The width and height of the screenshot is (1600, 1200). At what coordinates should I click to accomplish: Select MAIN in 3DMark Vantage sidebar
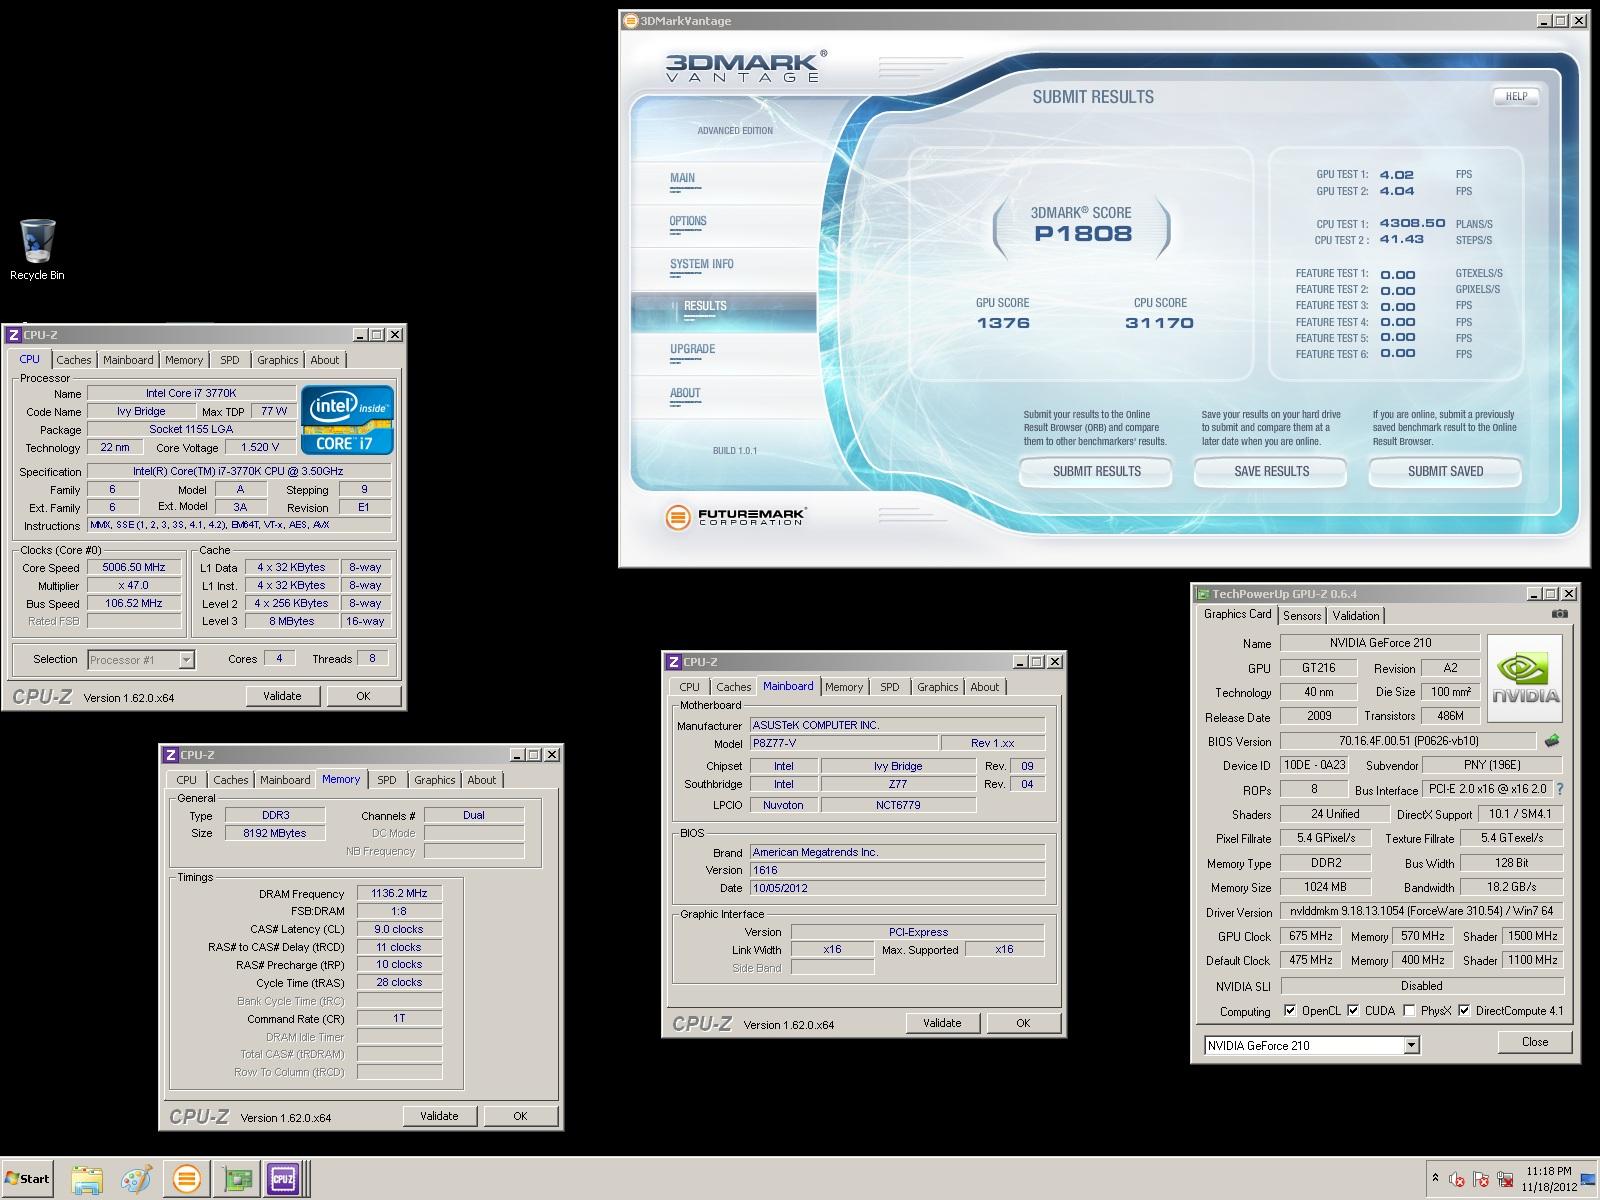[x=682, y=179]
